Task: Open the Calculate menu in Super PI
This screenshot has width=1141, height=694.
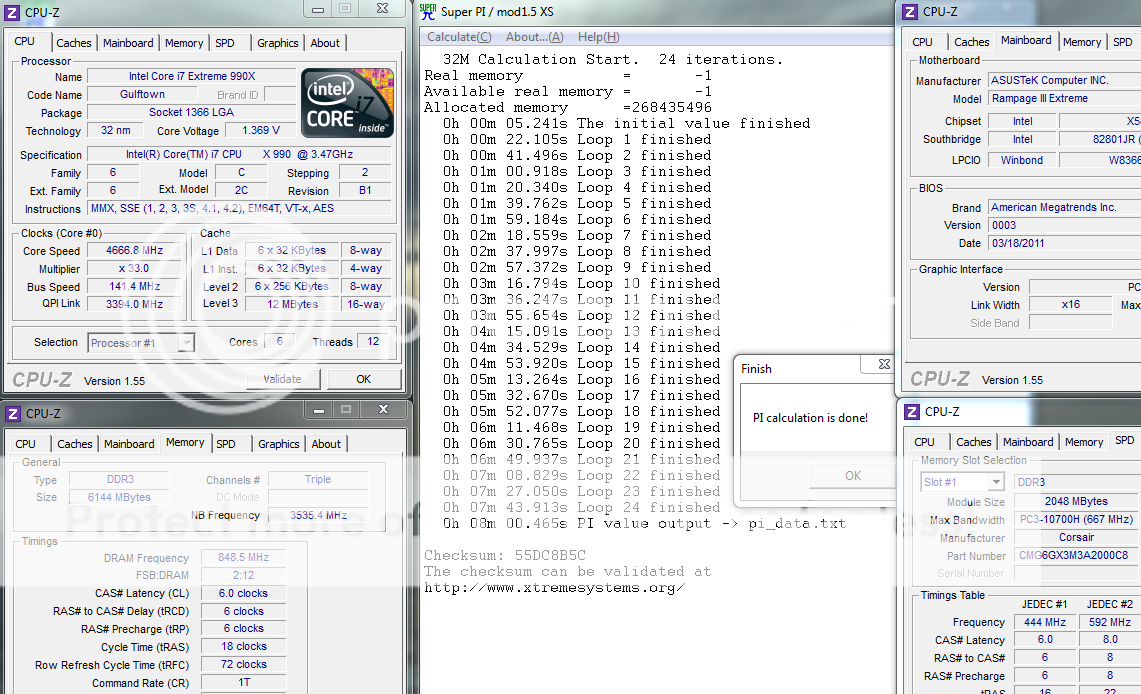Action: click(459, 37)
